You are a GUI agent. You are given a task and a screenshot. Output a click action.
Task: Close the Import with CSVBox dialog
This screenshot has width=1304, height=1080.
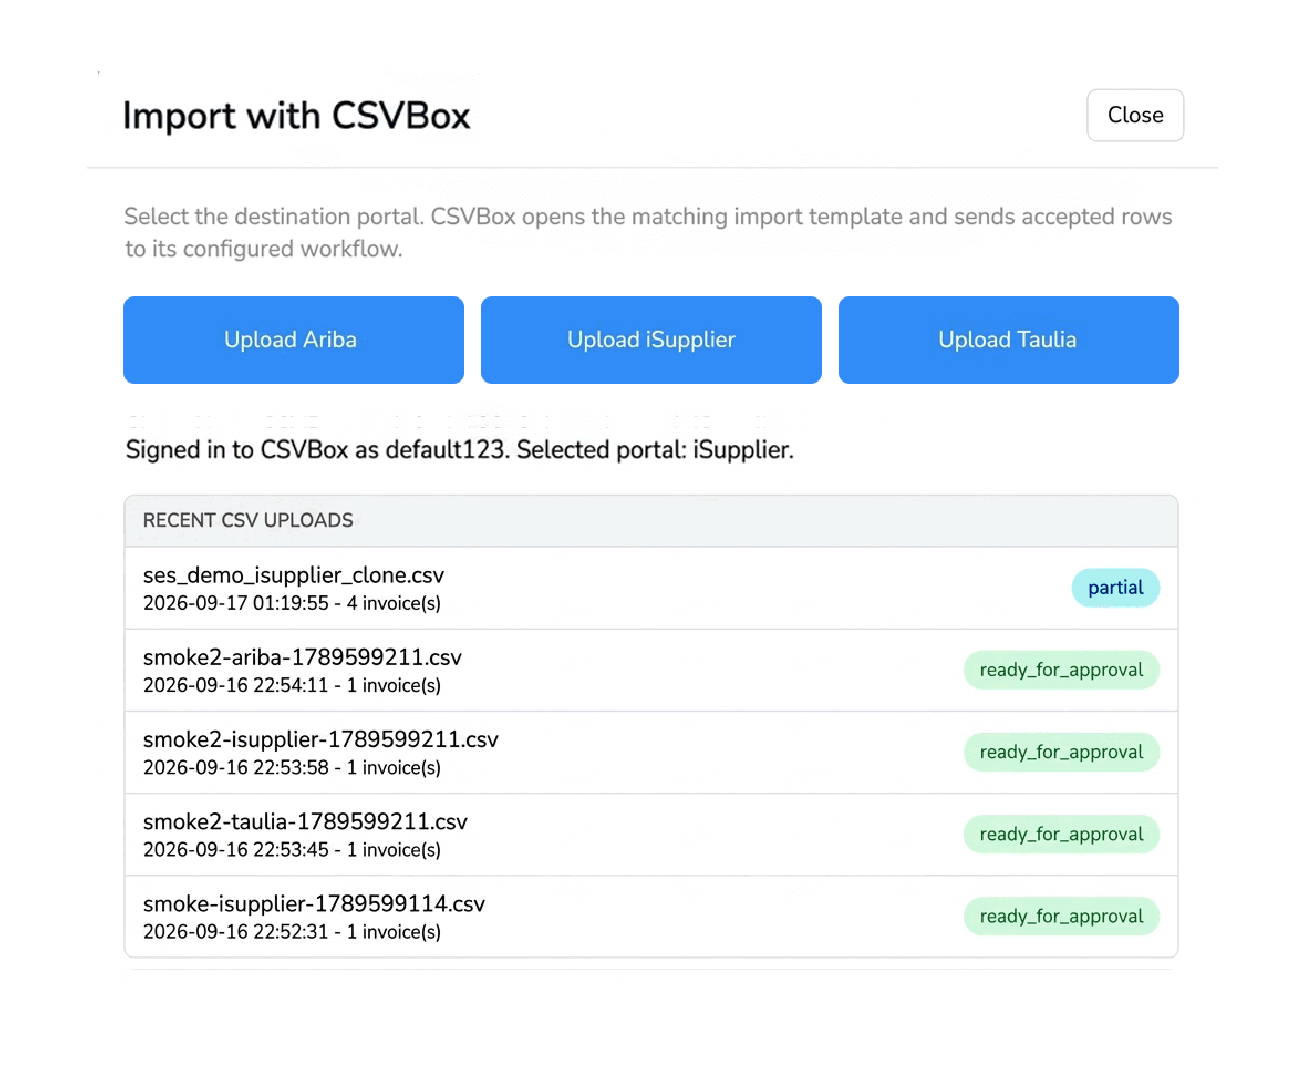[1135, 115]
